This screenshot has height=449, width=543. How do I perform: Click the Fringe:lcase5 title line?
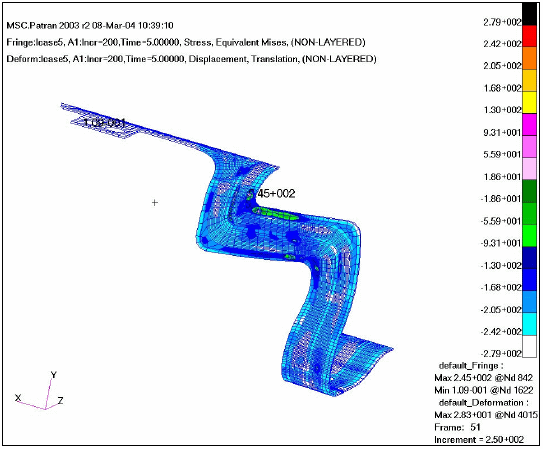click(x=186, y=42)
